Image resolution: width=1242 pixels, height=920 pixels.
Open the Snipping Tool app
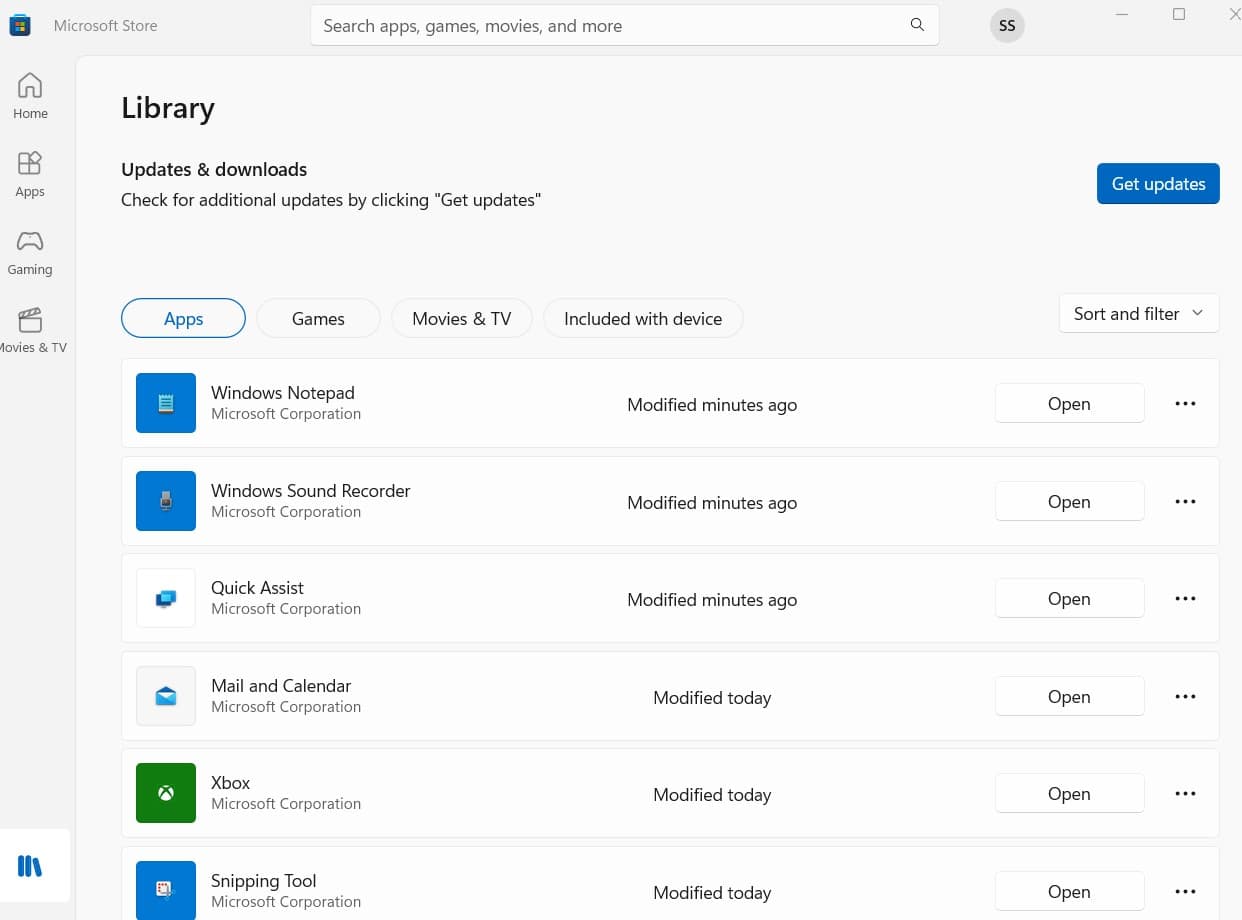click(x=1069, y=891)
